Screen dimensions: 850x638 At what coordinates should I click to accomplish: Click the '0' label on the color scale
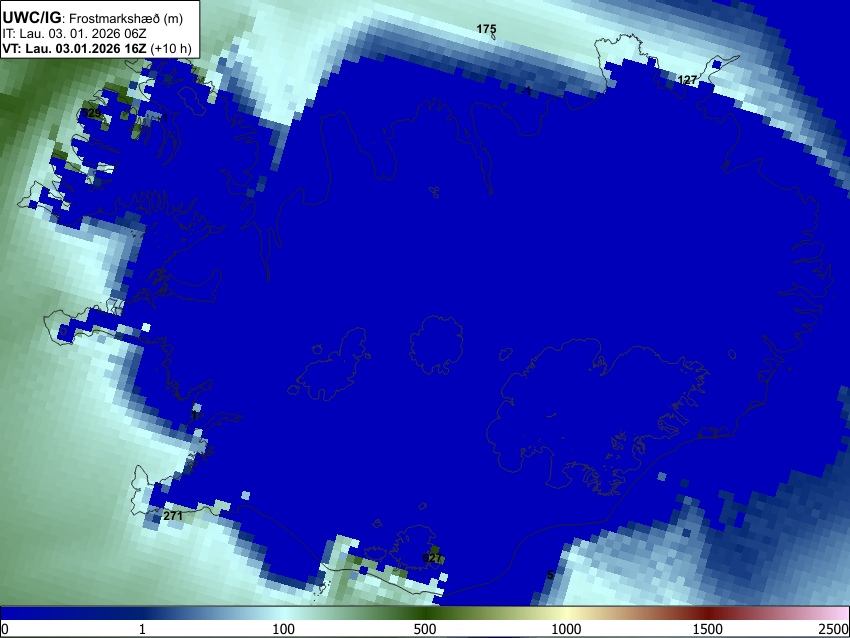tap(5, 629)
